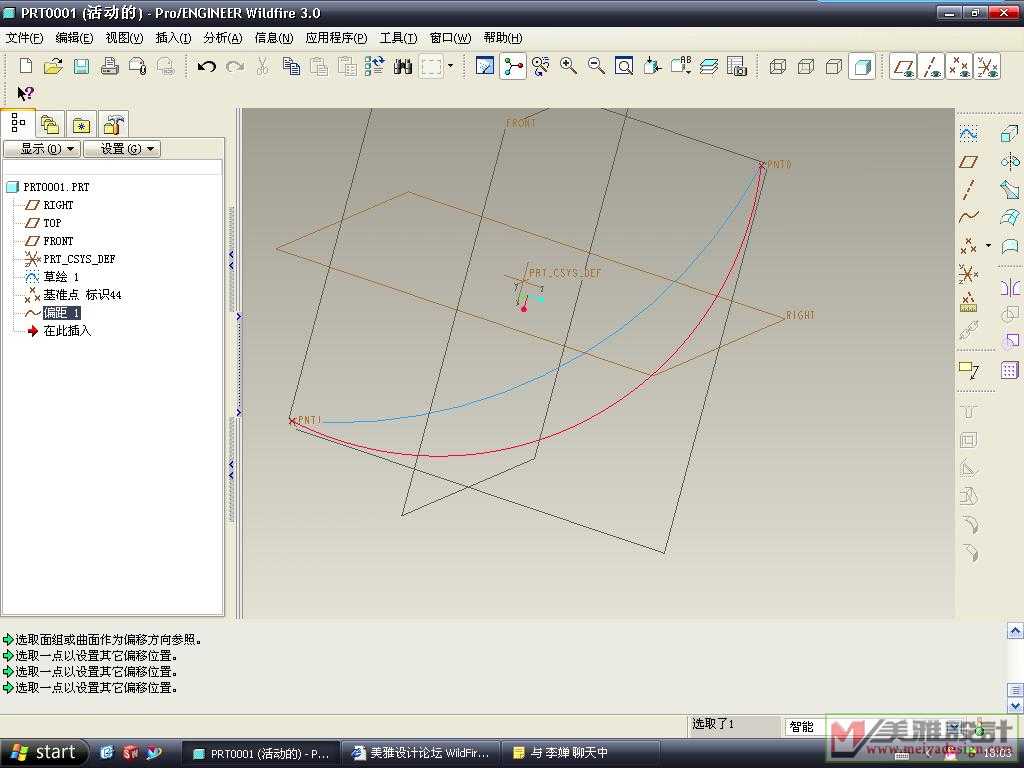The image size is (1024, 768).
Task: Insert a datum coordinate system from the right toolbar
Action: point(968,274)
